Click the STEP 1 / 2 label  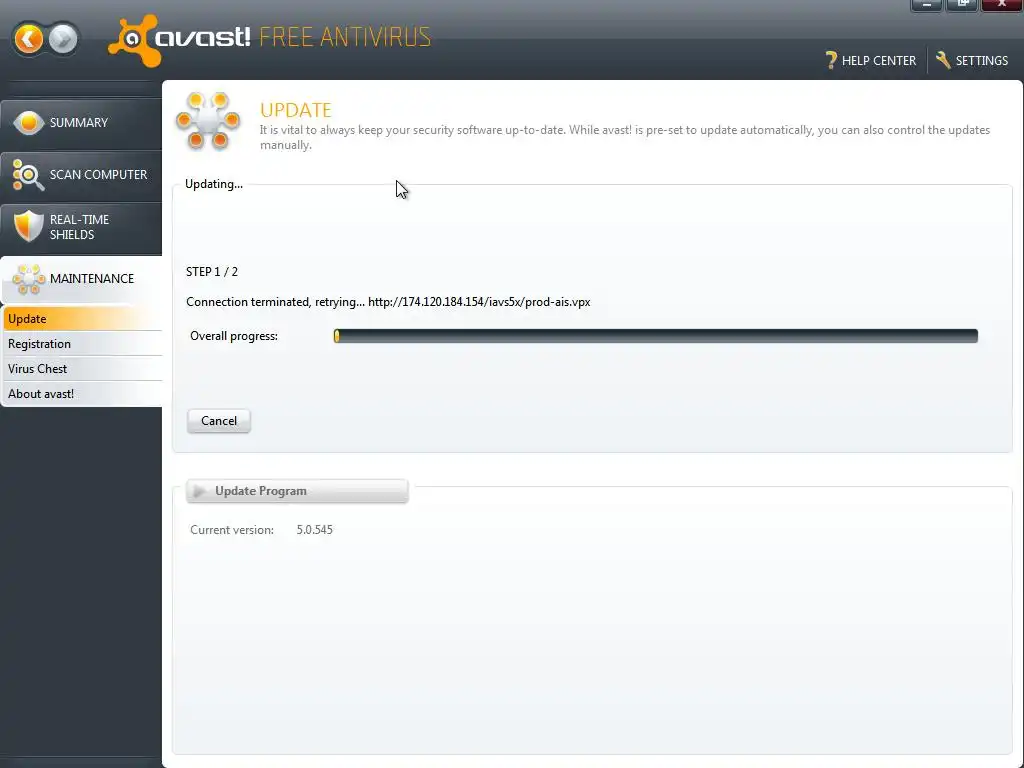point(212,272)
